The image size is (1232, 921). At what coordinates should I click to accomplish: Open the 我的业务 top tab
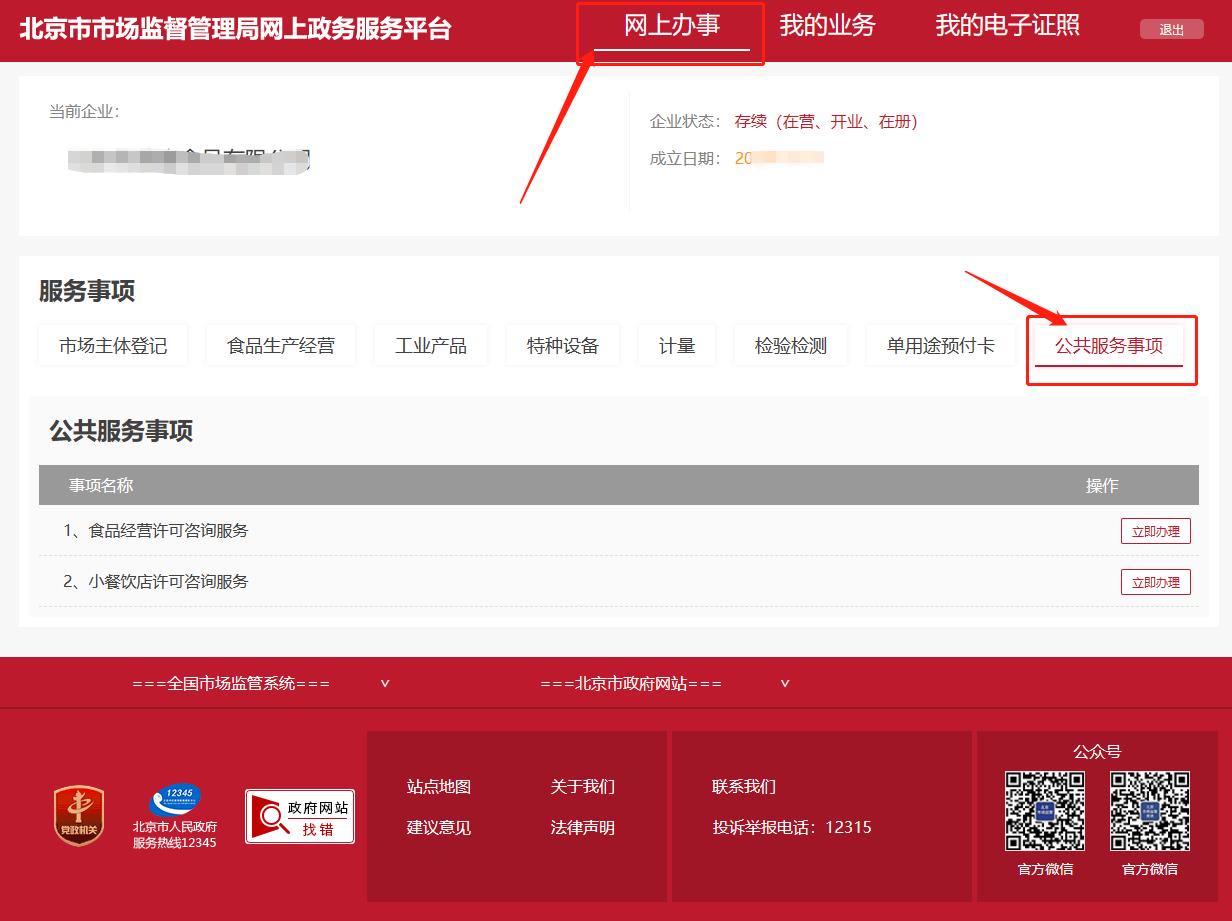(x=827, y=26)
